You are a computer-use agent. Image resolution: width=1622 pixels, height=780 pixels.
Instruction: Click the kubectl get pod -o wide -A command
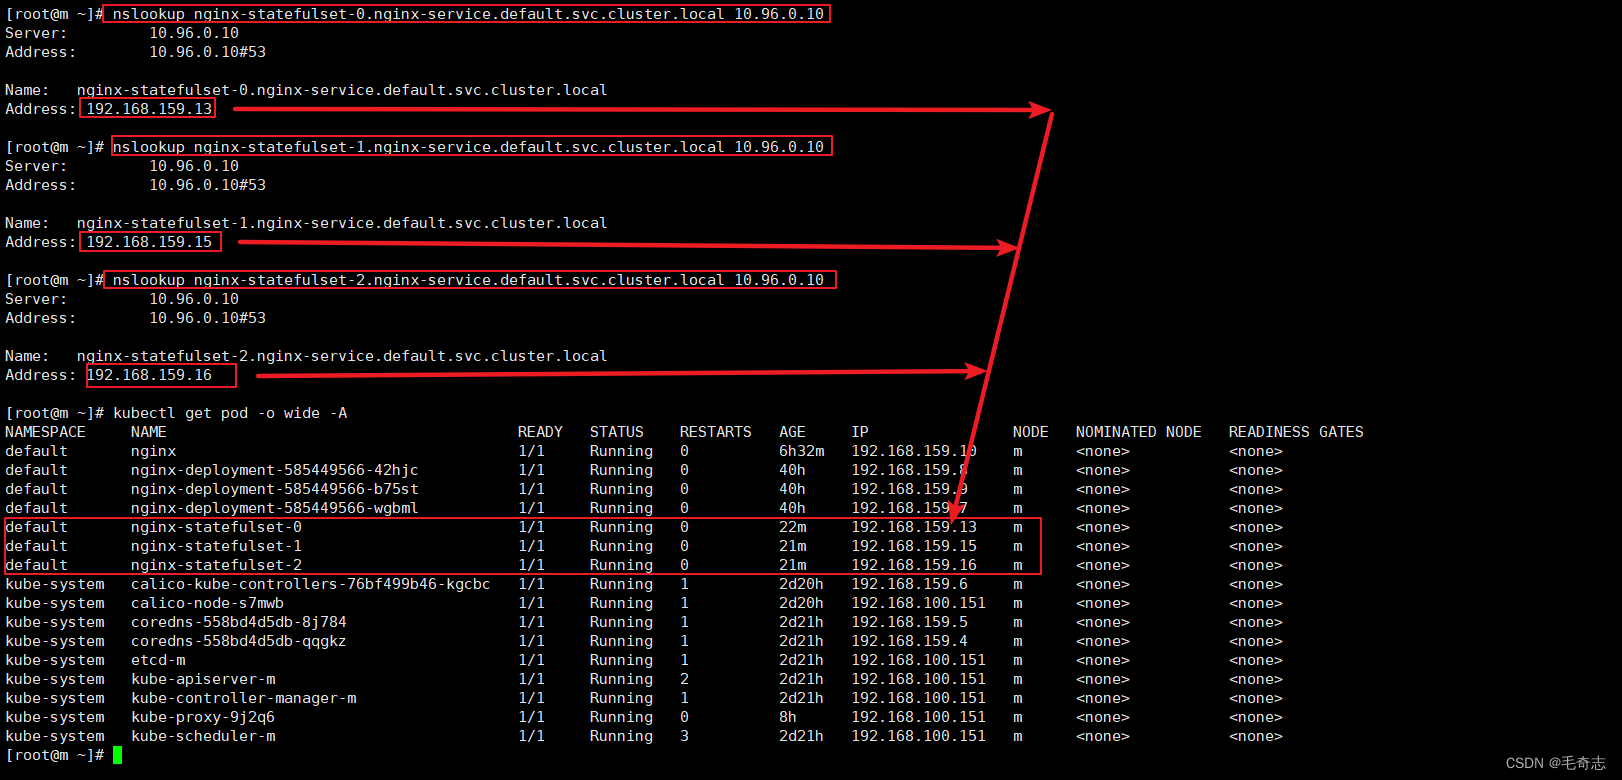[230, 413]
